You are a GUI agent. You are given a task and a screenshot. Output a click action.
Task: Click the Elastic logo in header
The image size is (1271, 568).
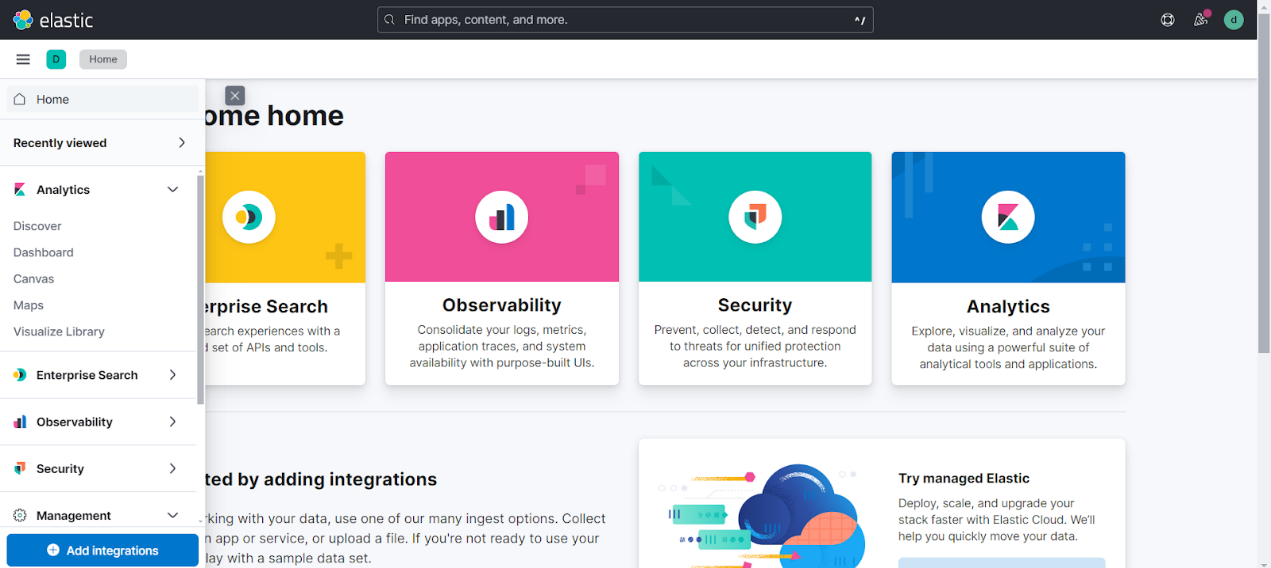click(53, 20)
